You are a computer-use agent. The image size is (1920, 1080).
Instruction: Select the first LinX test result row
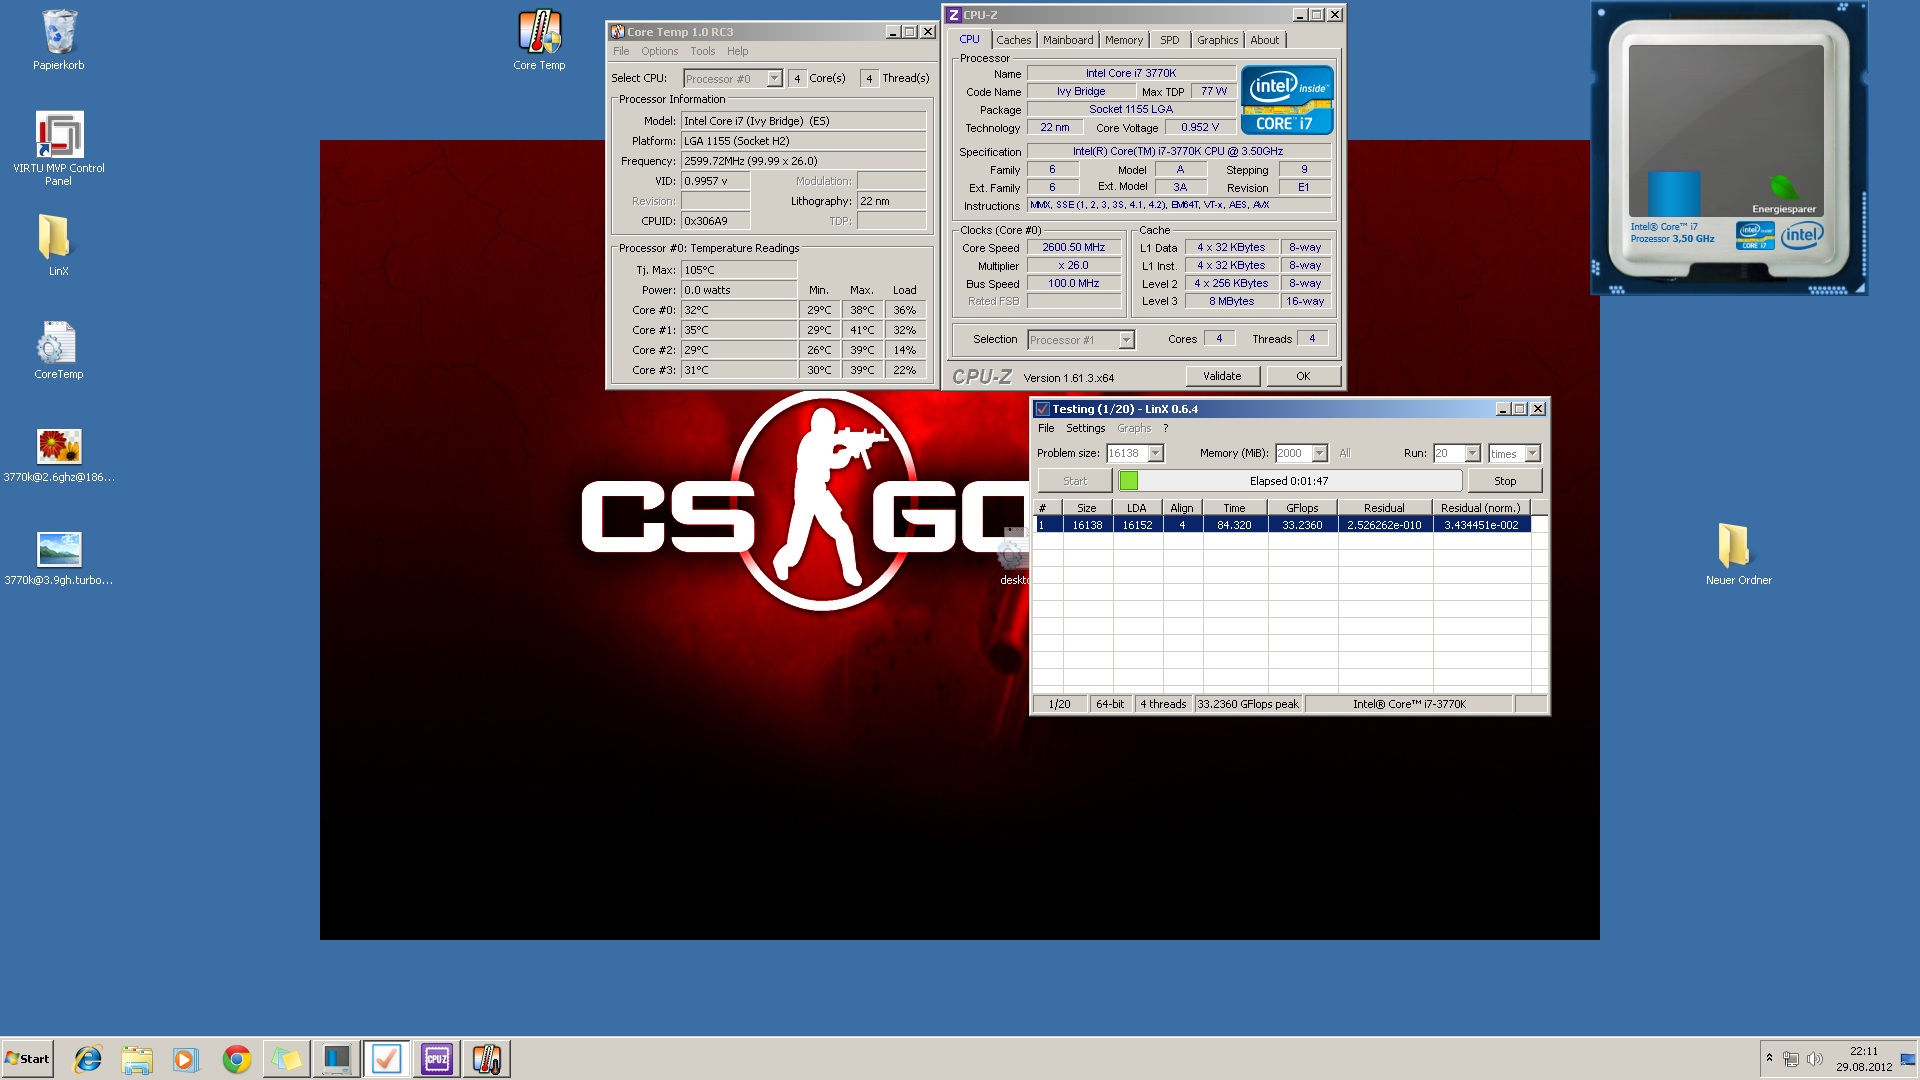(1284, 525)
